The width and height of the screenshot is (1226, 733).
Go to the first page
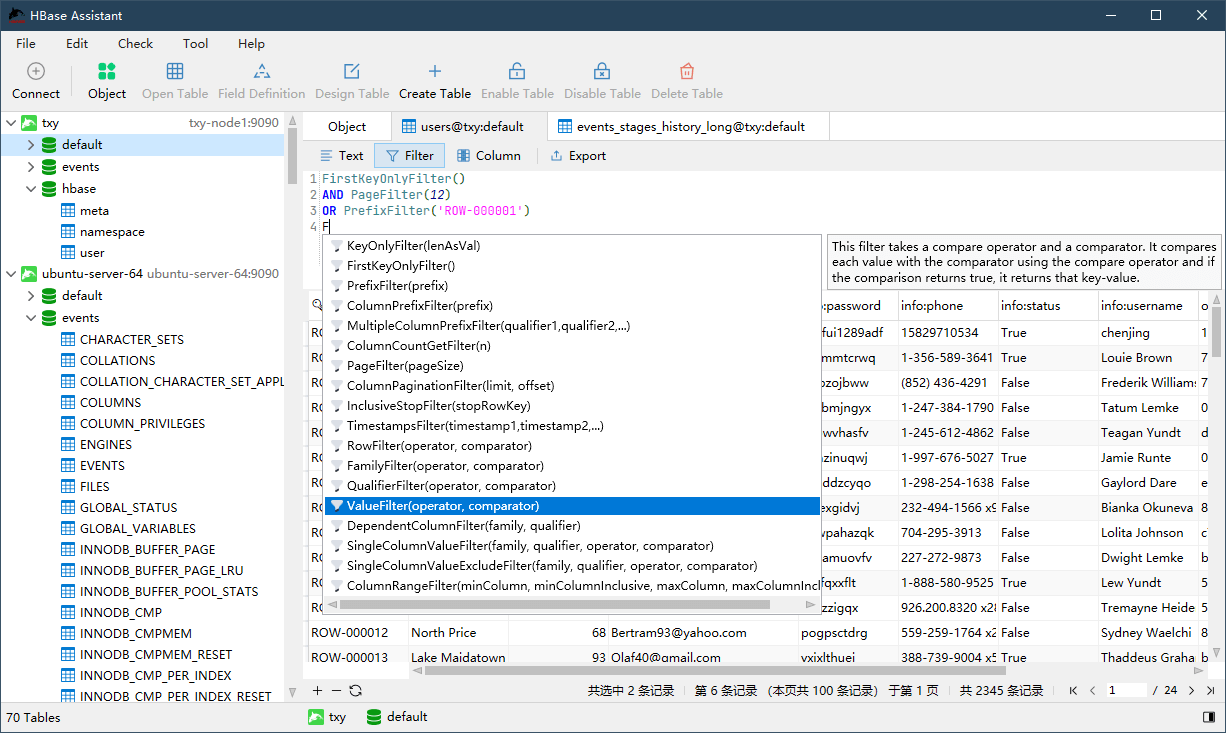[x=1074, y=690]
